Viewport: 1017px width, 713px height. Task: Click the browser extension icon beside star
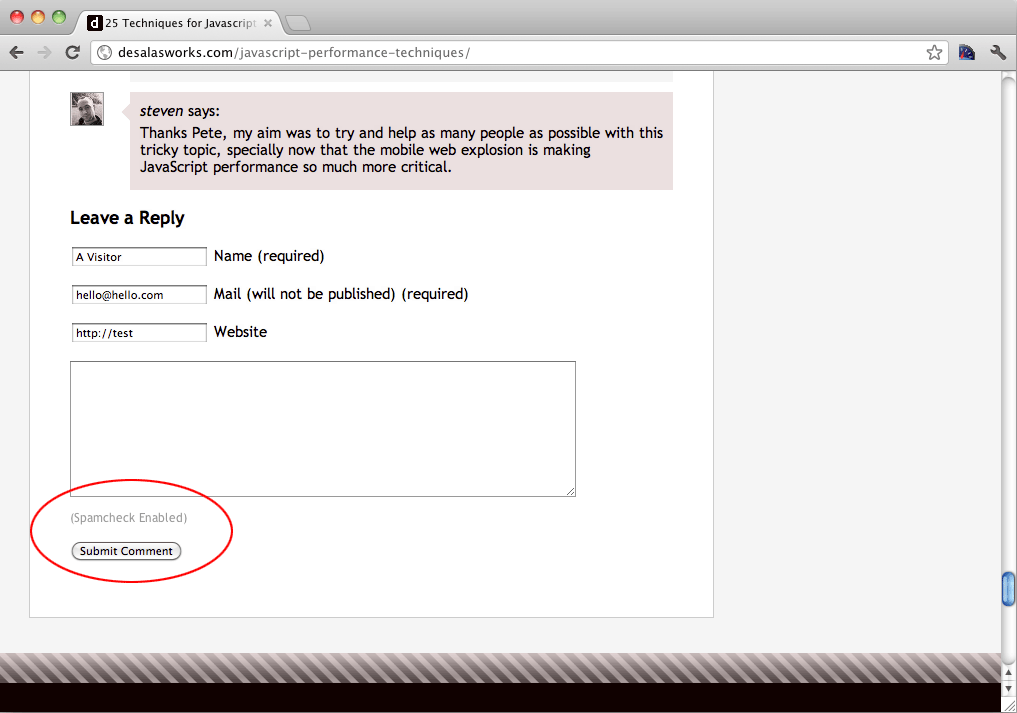click(966, 53)
